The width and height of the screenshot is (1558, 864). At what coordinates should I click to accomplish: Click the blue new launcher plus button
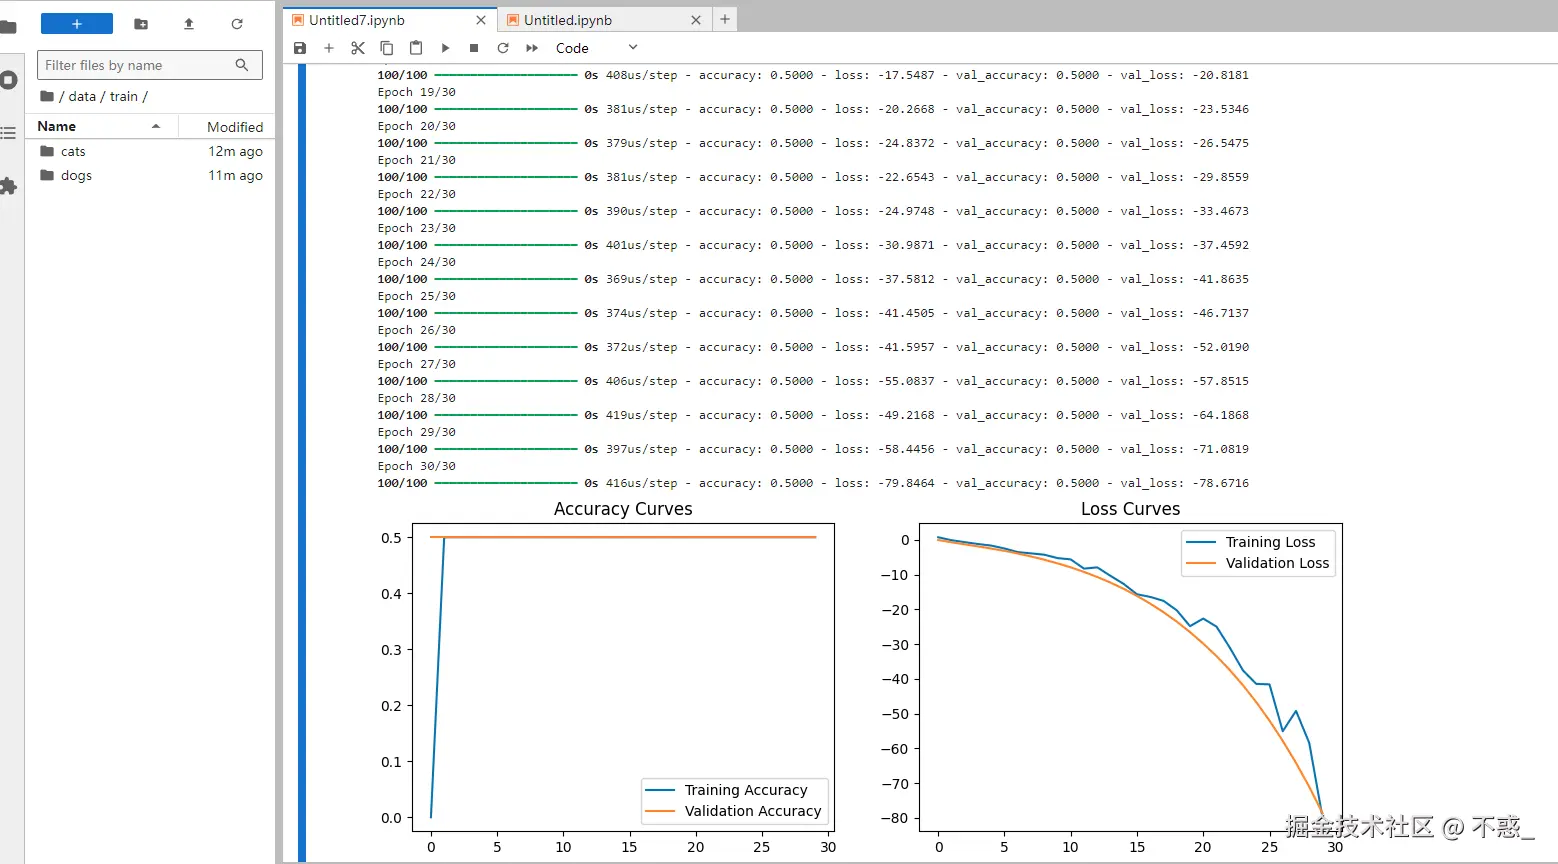[x=77, y=24]
